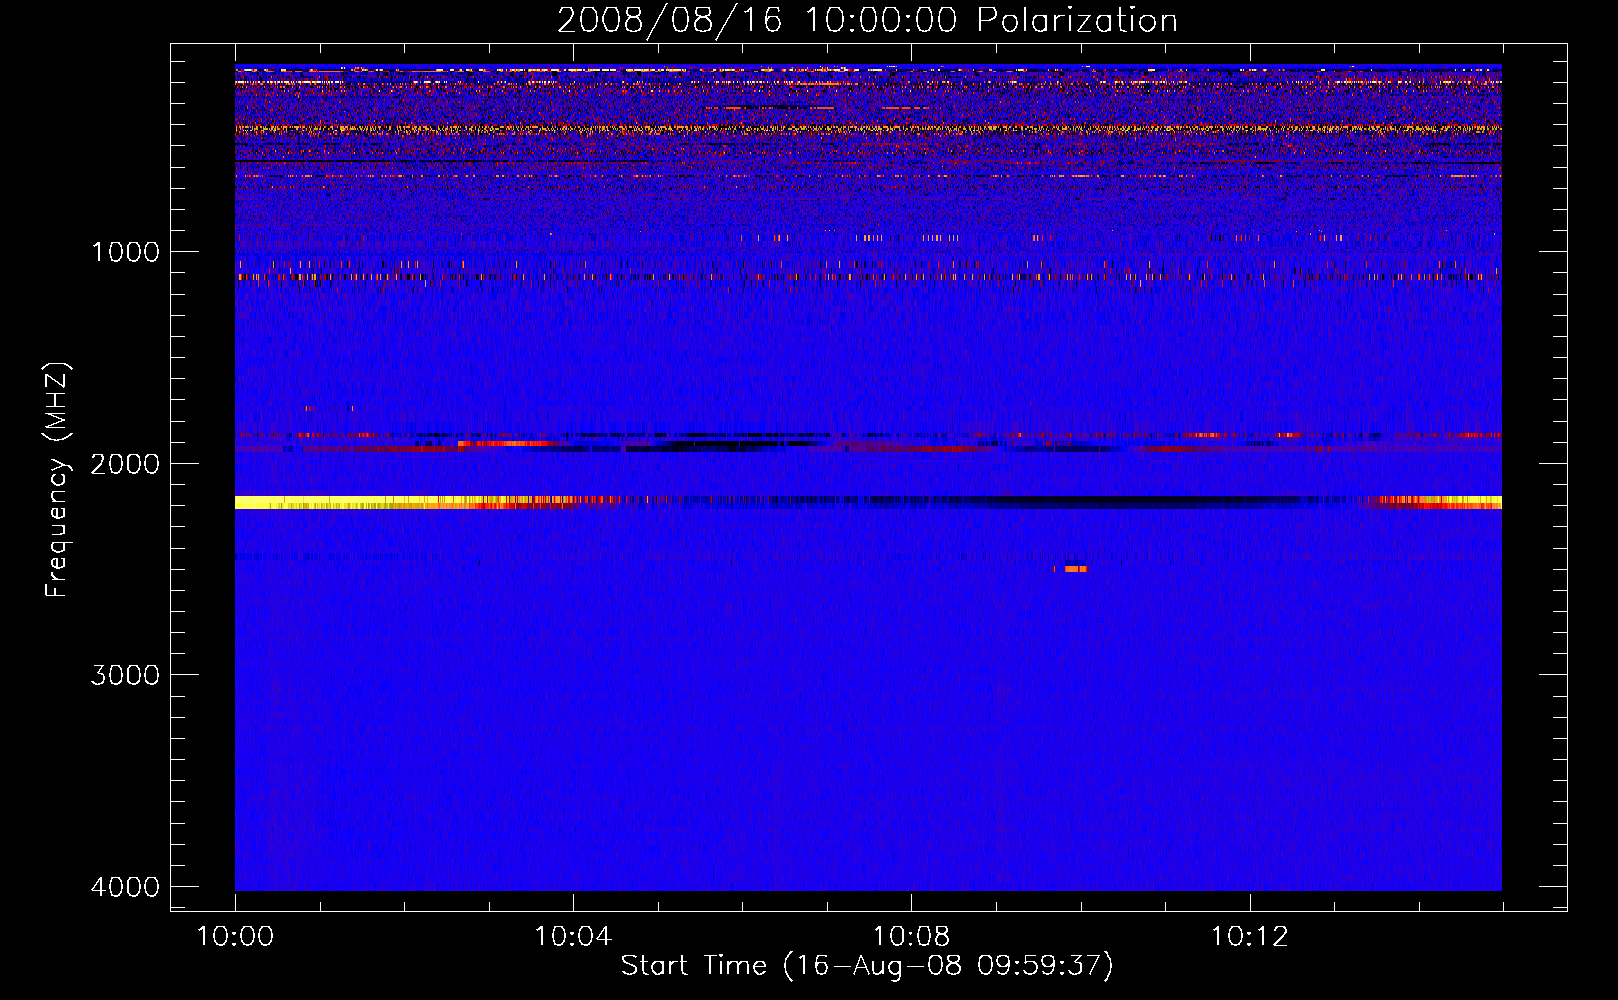This screenshot has width=1618, height=1000.
Task: Click the small orange spot near 2500 MHz
Action: coord(1075,569)
